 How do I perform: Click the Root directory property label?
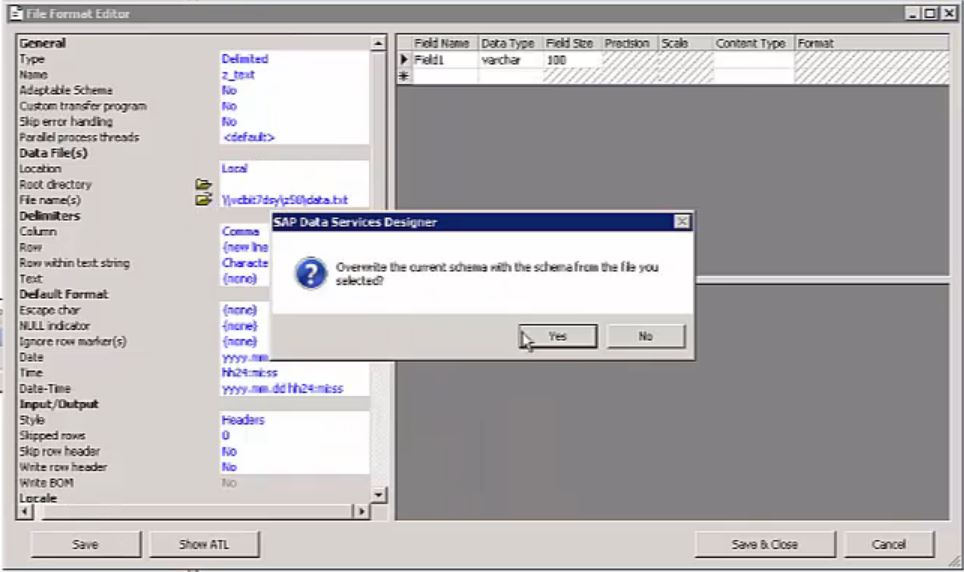point(55,185)
